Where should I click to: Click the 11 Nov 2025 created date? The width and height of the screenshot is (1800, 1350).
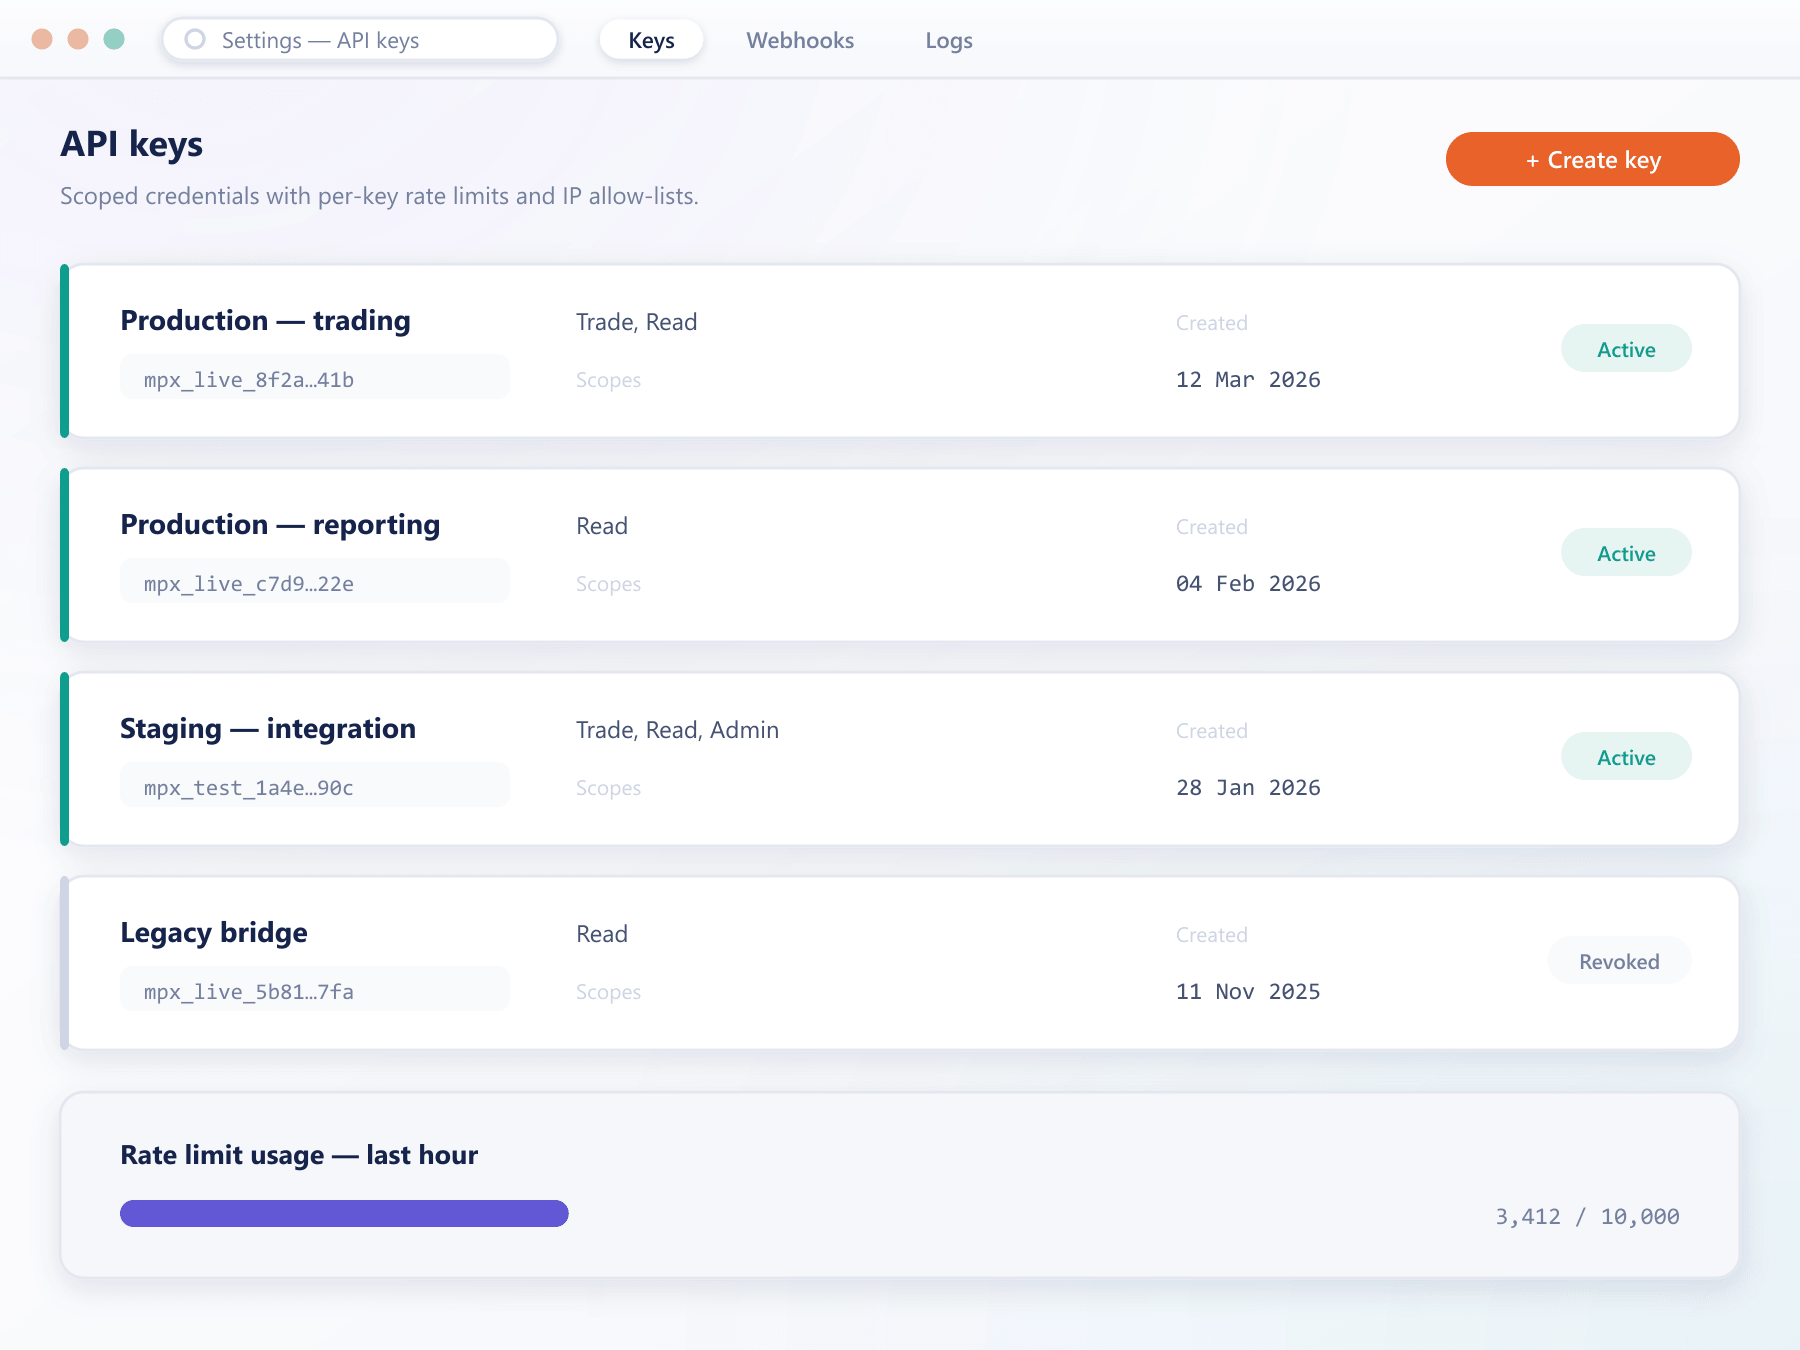click(1248, 992)
